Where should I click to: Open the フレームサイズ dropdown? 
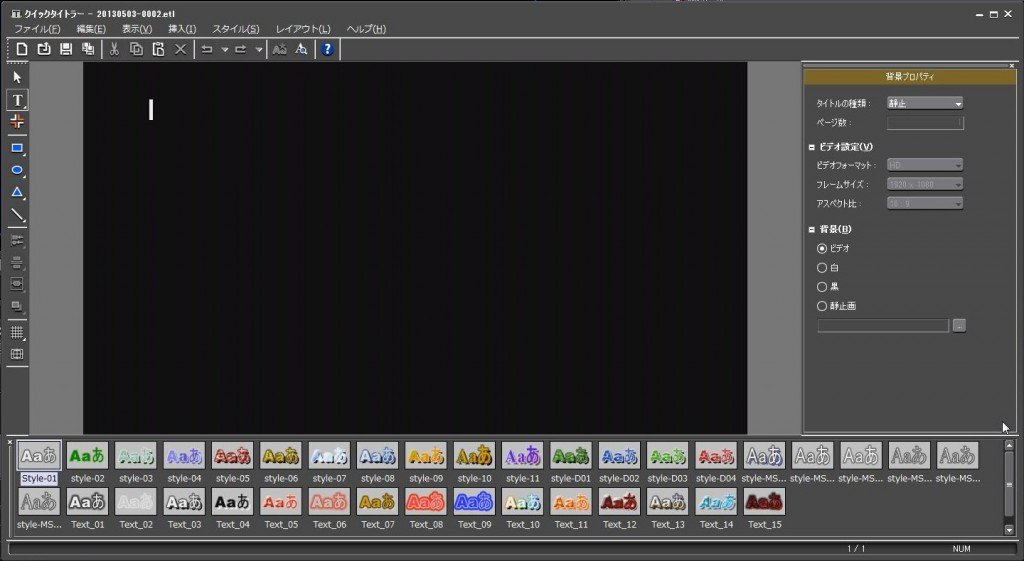925,184
